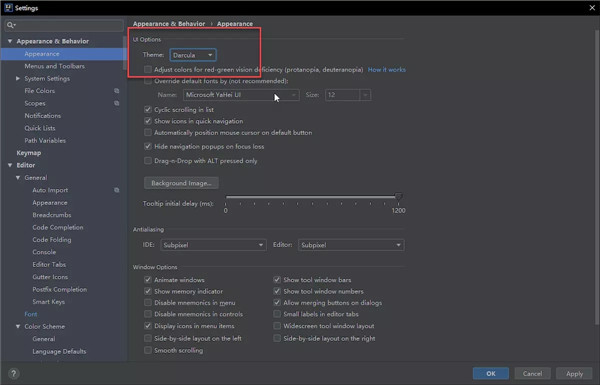
Task: Enable Widescreen tool window layout
Action: [x=277, y=326]
